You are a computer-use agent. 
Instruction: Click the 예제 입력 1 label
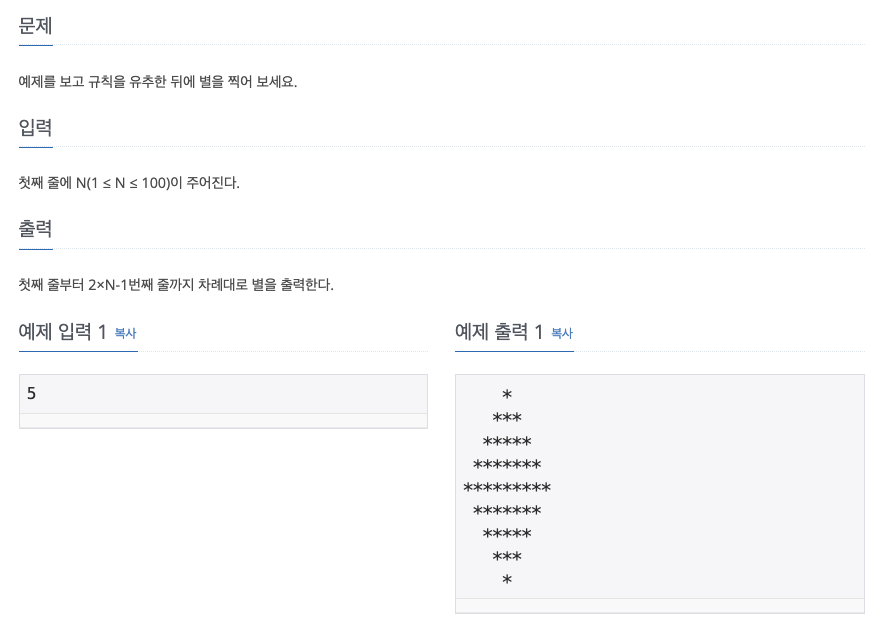62,331
